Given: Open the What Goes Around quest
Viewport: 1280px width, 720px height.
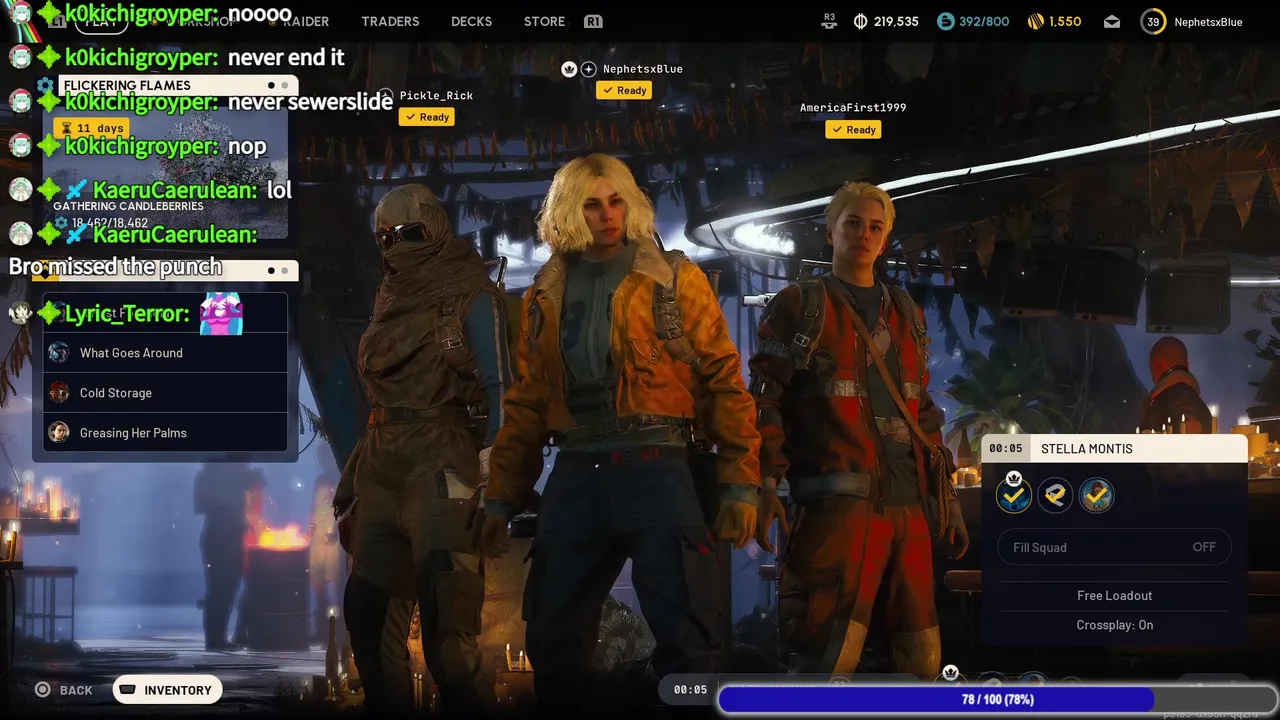Looking at the screenshot, I should point(165,353).
